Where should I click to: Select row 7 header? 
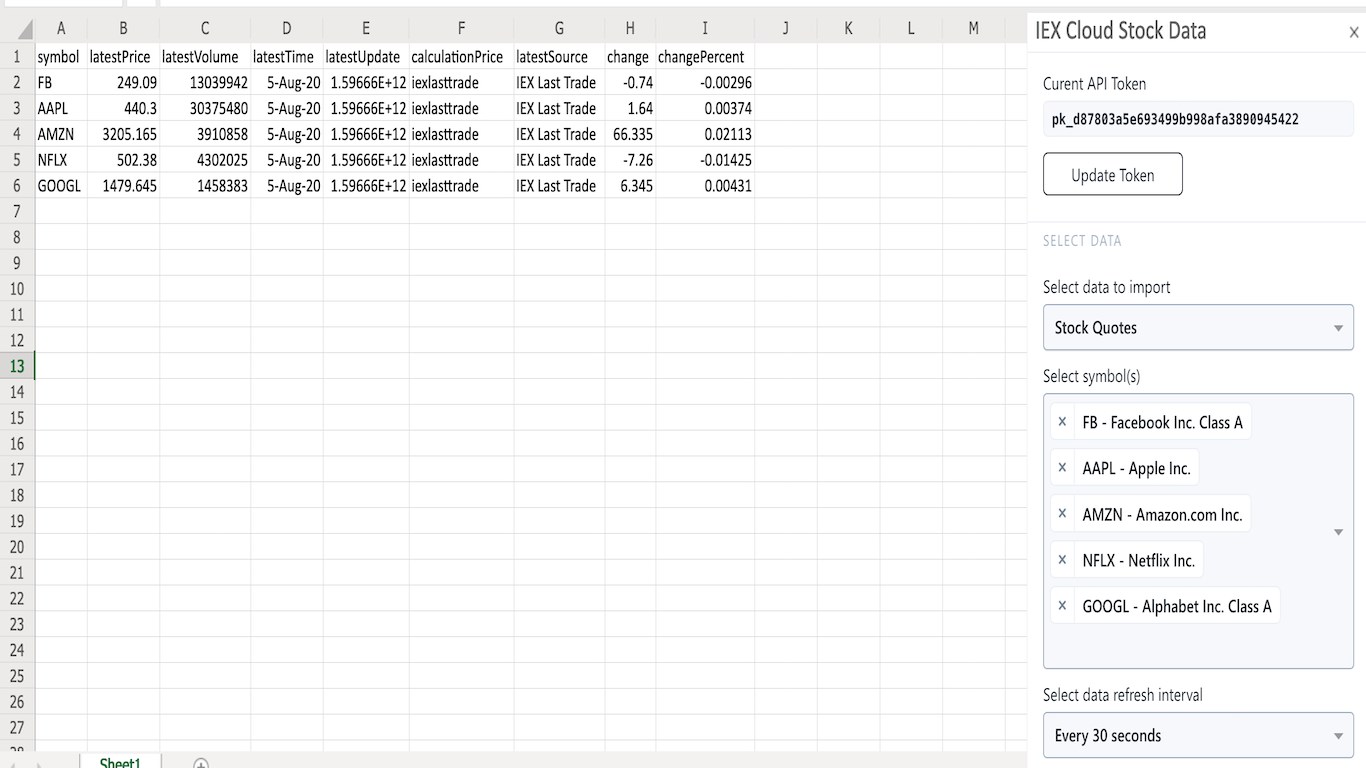point(17,211)
